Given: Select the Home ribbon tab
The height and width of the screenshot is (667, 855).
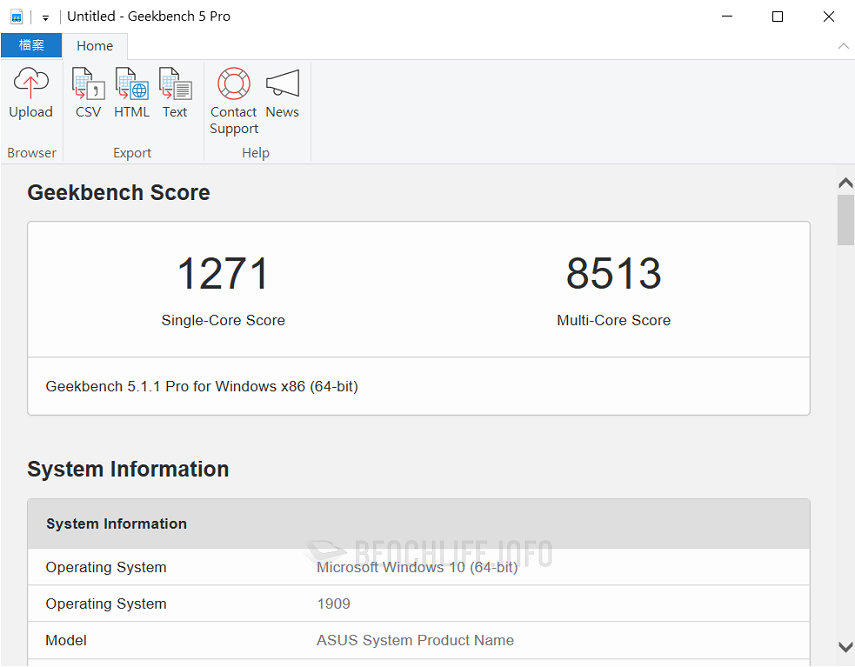Looking at the screenshot, I should point(95,45).
